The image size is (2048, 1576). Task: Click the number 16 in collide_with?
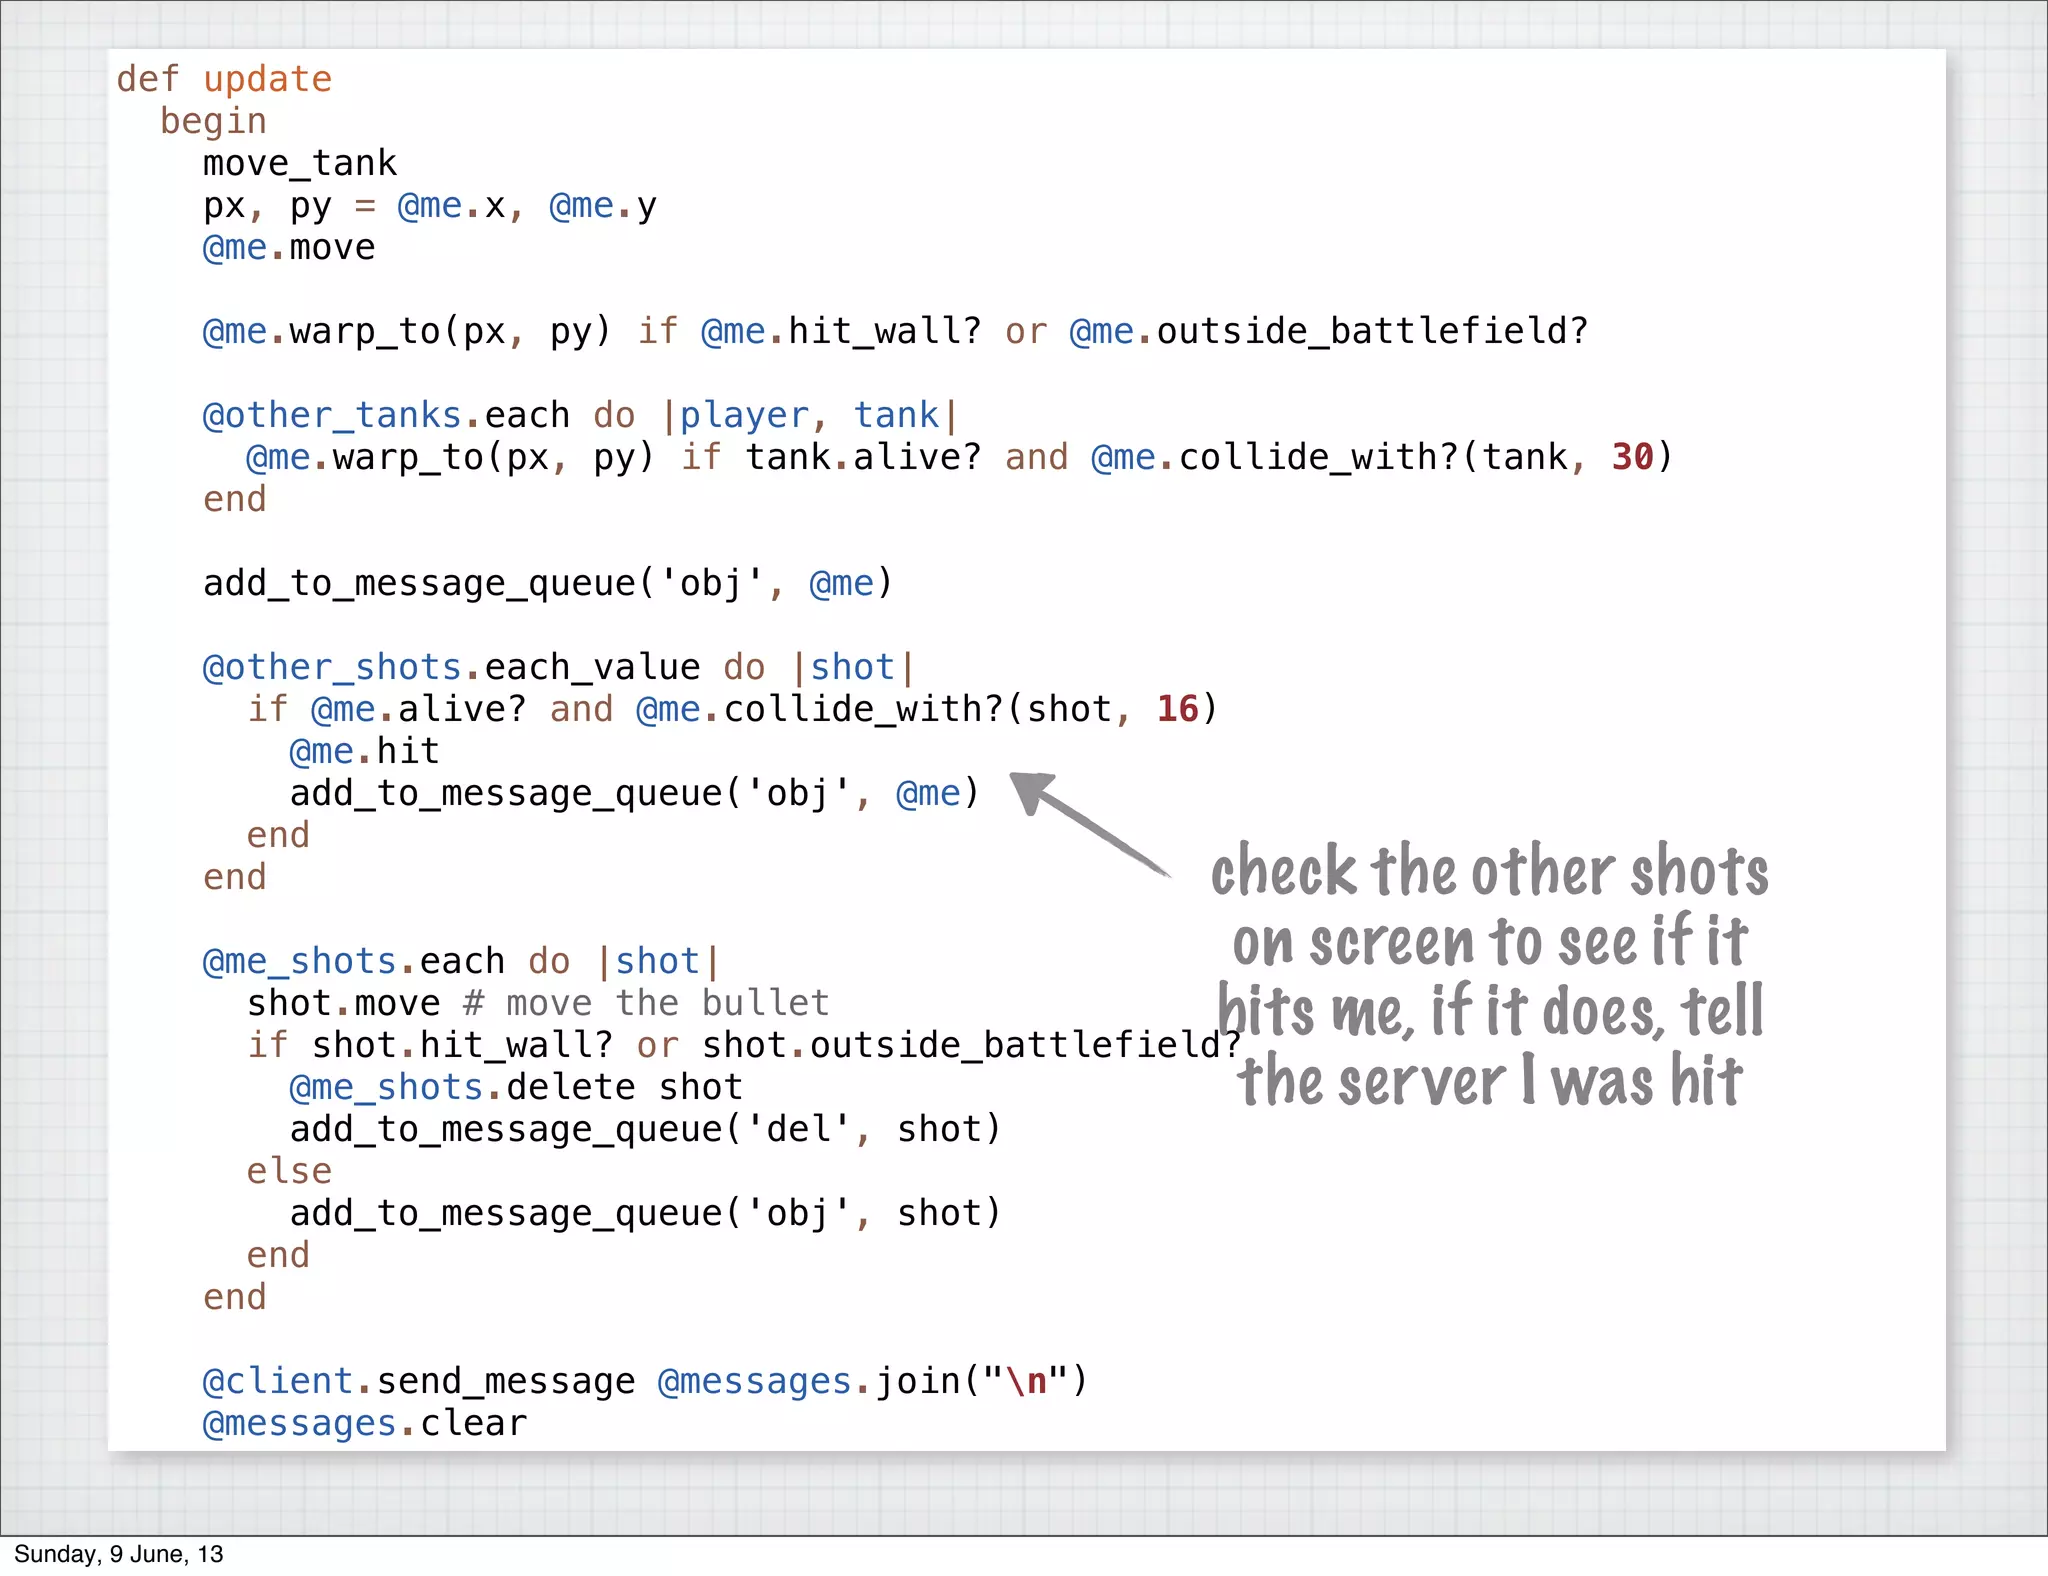pyautogui.click(x=1177, y=709)
